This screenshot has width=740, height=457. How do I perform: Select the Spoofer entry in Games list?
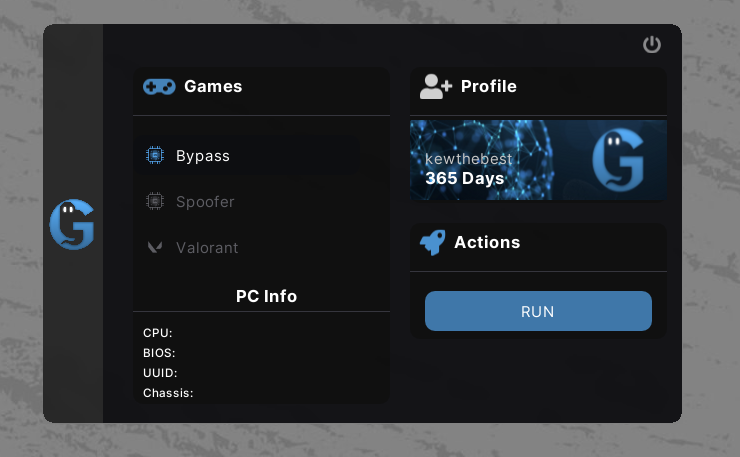pyautogui.click(x=205, y=202)
